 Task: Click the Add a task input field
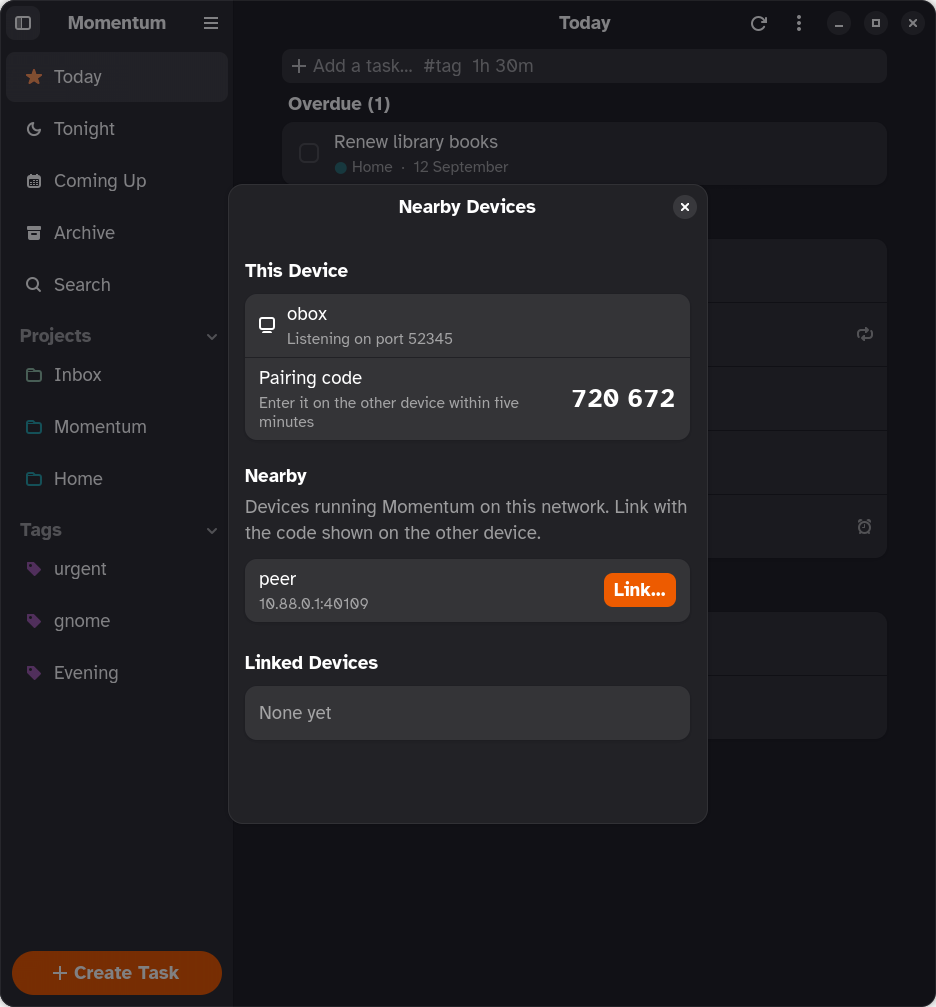click(584, 66)
